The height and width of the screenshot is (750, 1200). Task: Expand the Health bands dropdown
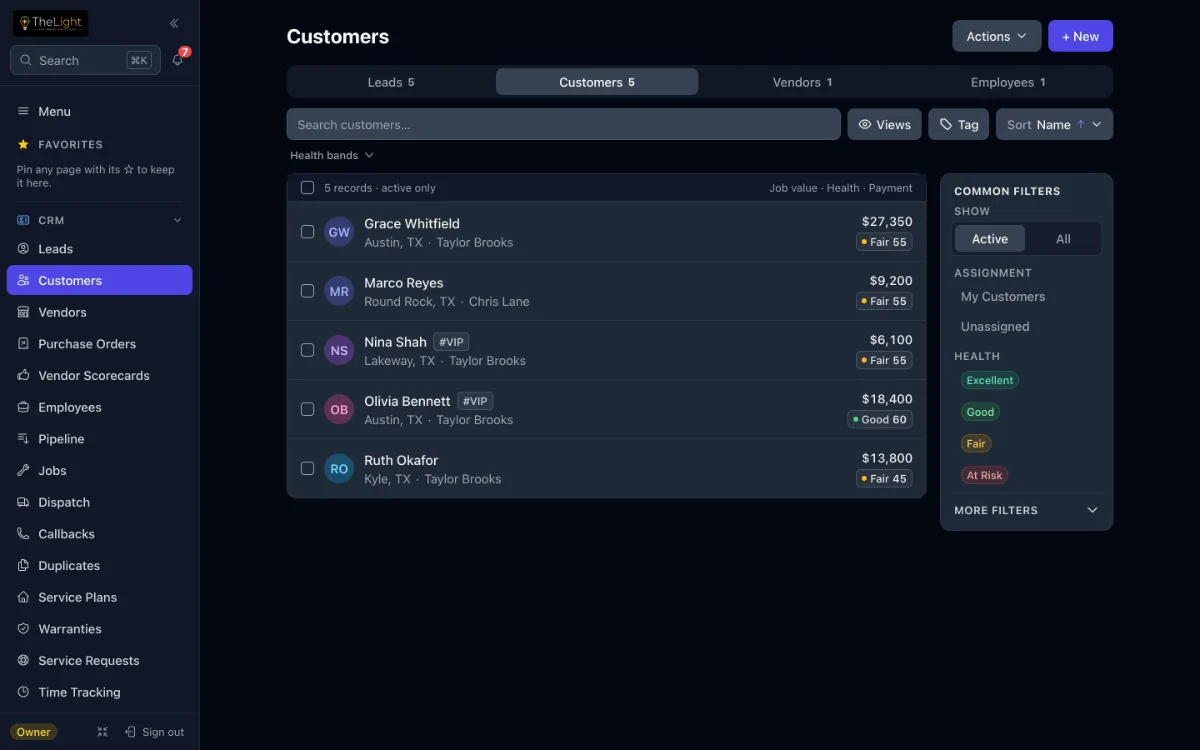pyautogui.click(x=332, y=155)
